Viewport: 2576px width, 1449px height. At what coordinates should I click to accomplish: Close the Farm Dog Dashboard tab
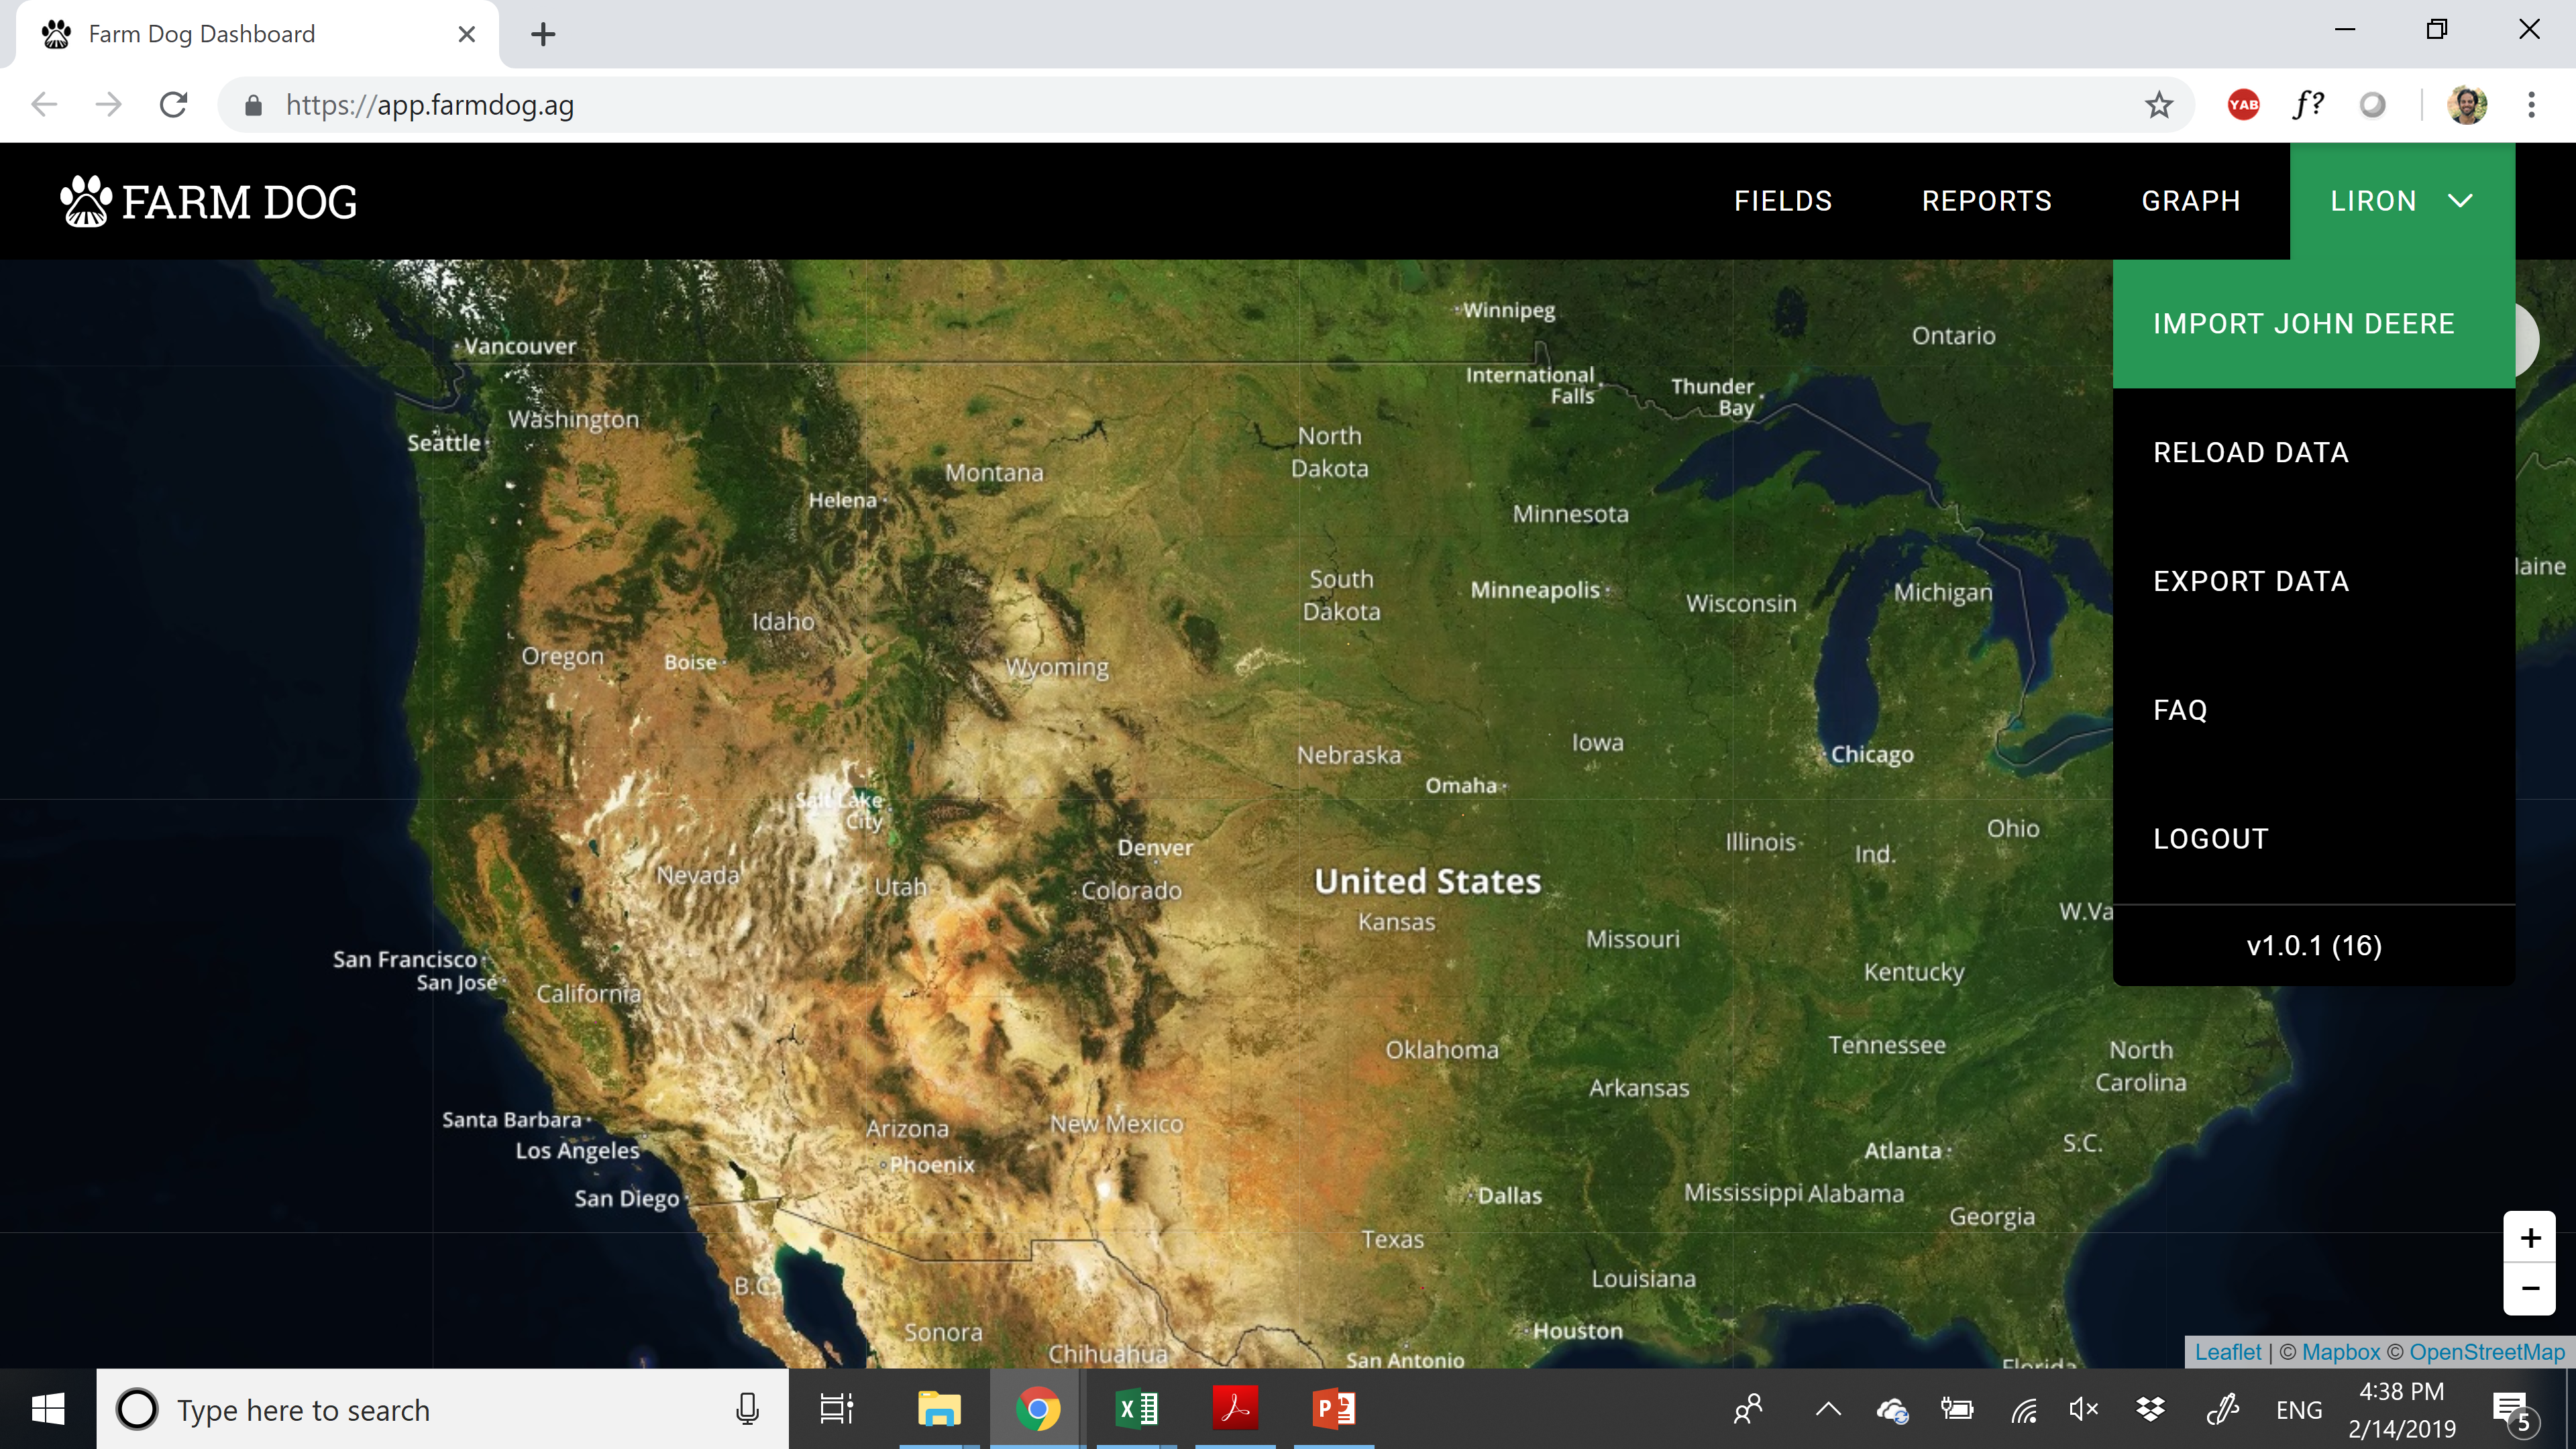point(466,34)
